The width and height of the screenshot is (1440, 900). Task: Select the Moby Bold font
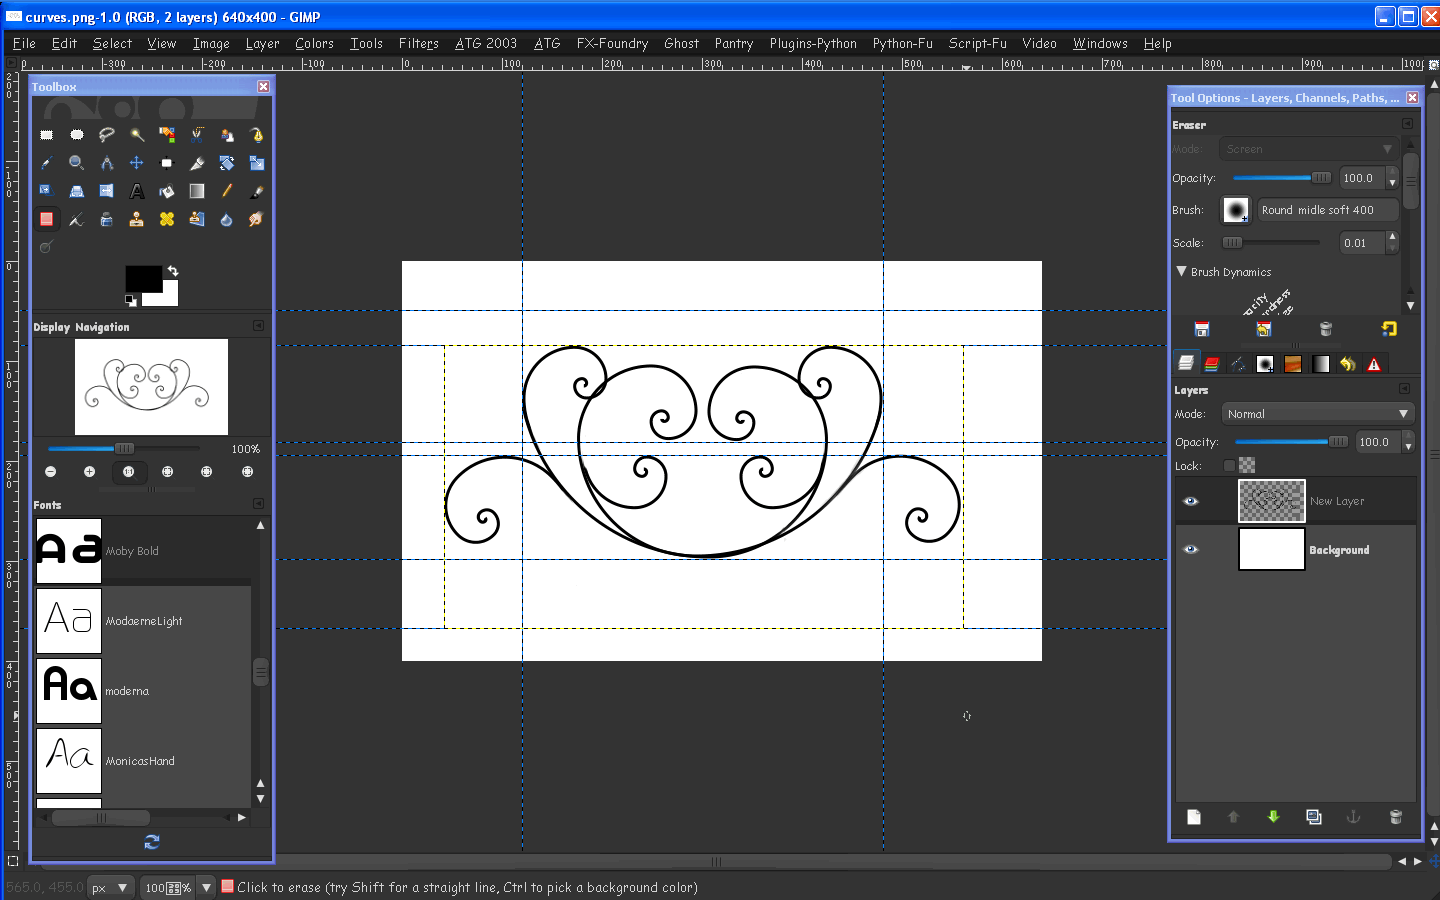143,550
